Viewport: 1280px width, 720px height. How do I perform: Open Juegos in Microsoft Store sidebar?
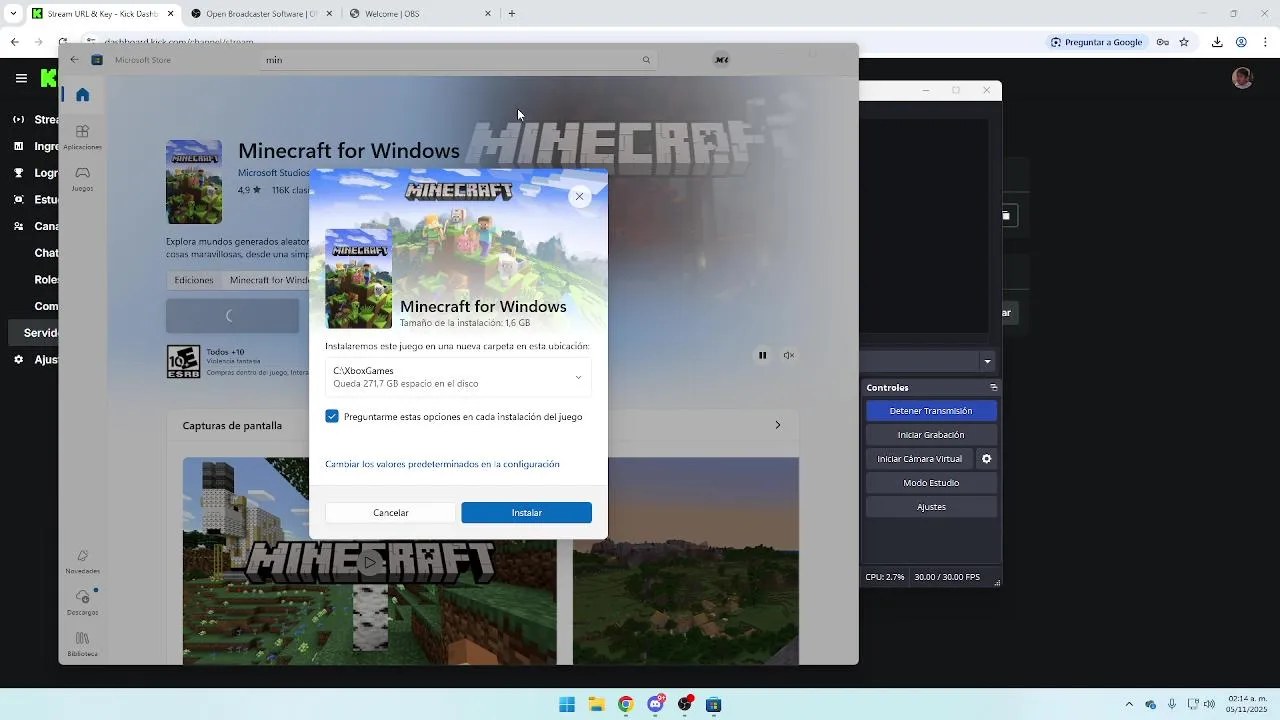click(x=82, y=179)
